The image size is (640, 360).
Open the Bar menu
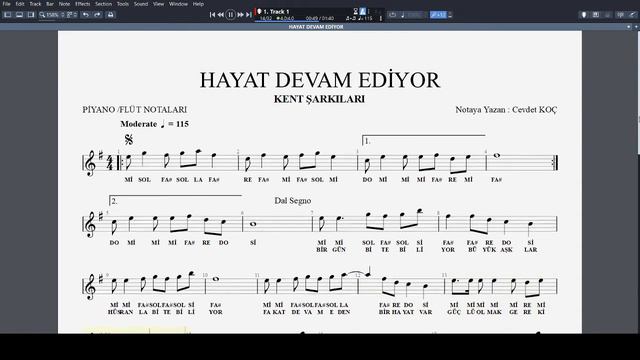[x=50, y=4]
